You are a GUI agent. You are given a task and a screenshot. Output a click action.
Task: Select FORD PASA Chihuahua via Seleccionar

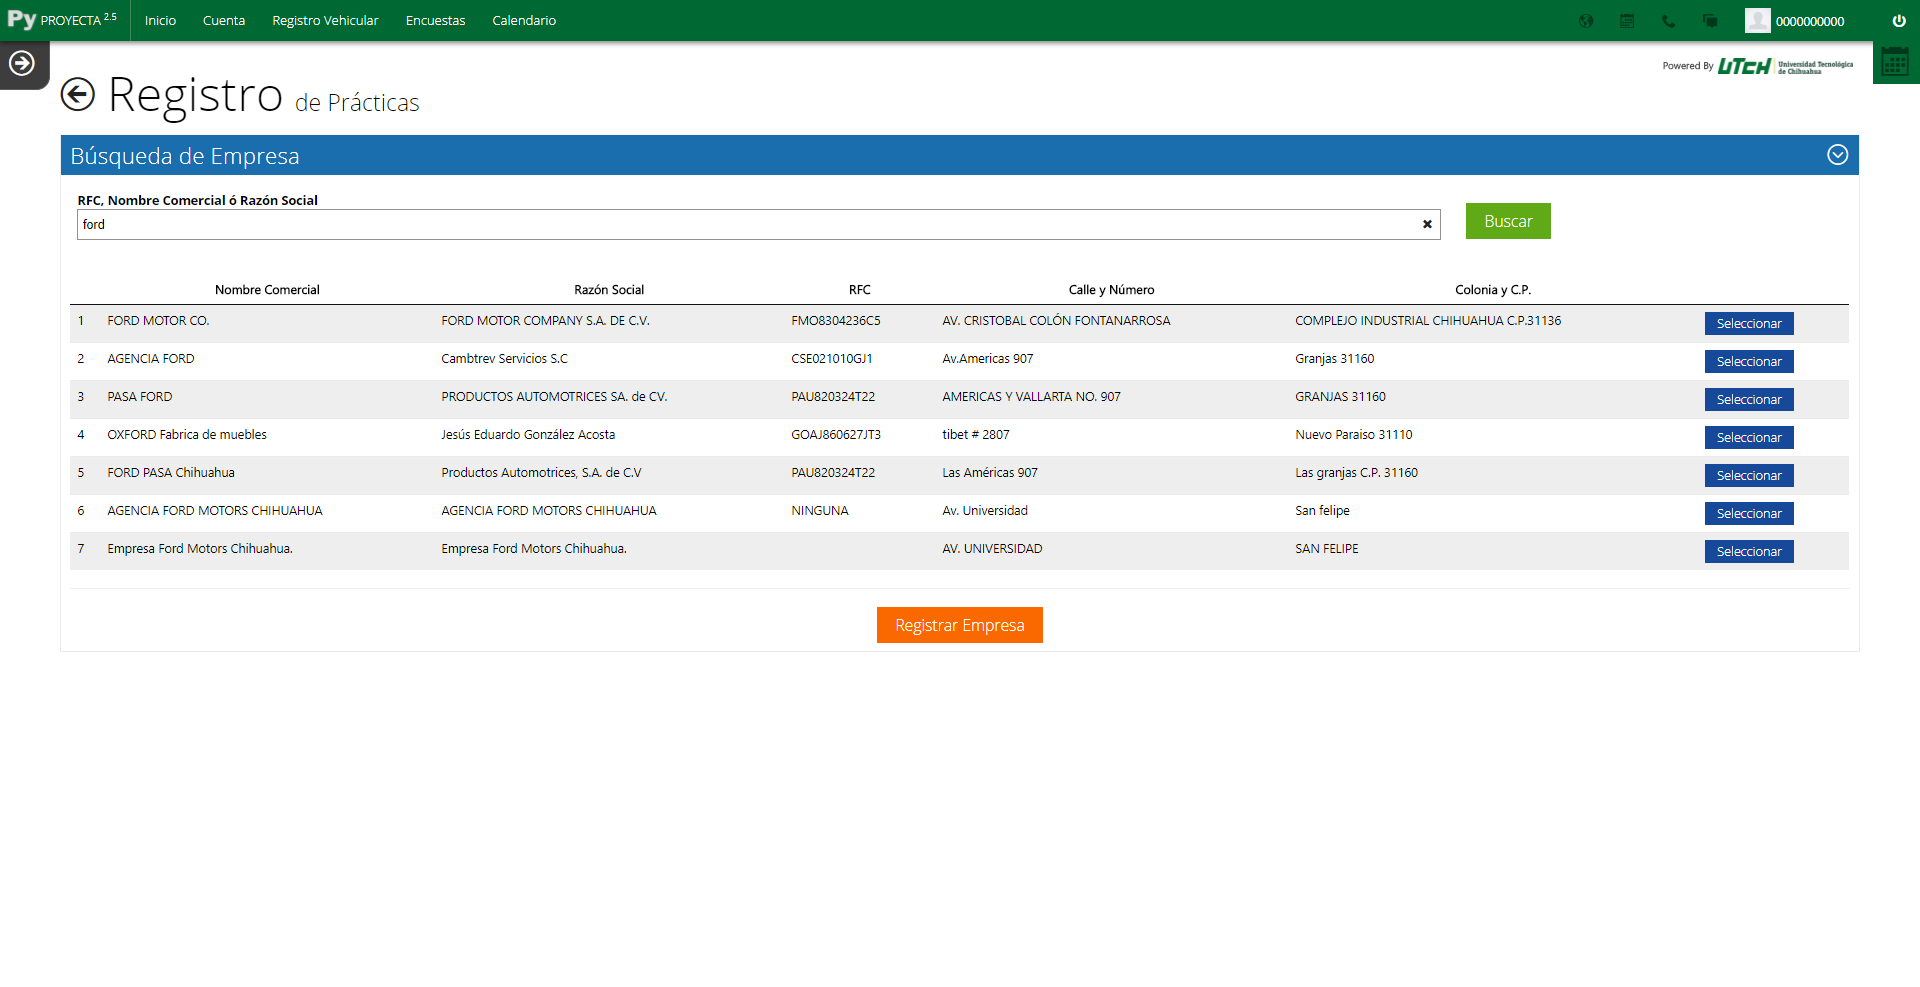click(x=1749, y=476)
